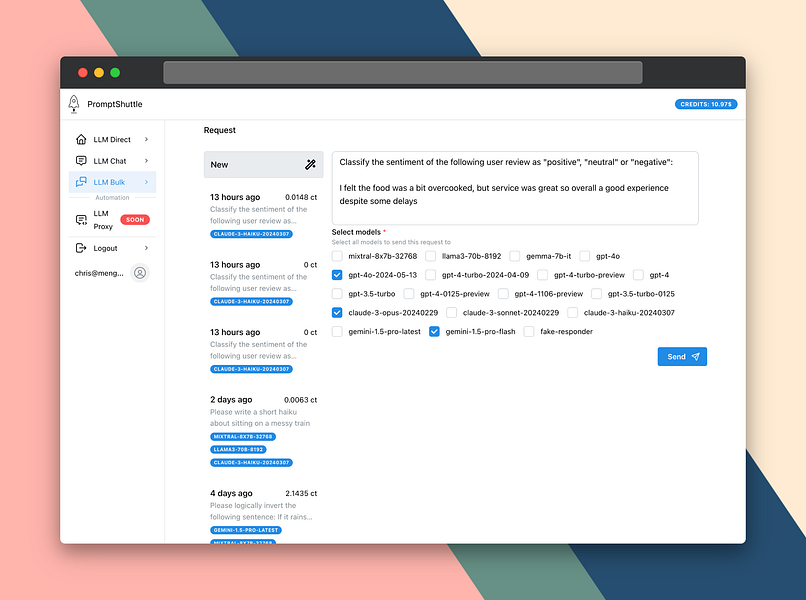This screenshot has width=806, height=600.
Task: Click the green maximize window button
Action: (x=115, y=72)
